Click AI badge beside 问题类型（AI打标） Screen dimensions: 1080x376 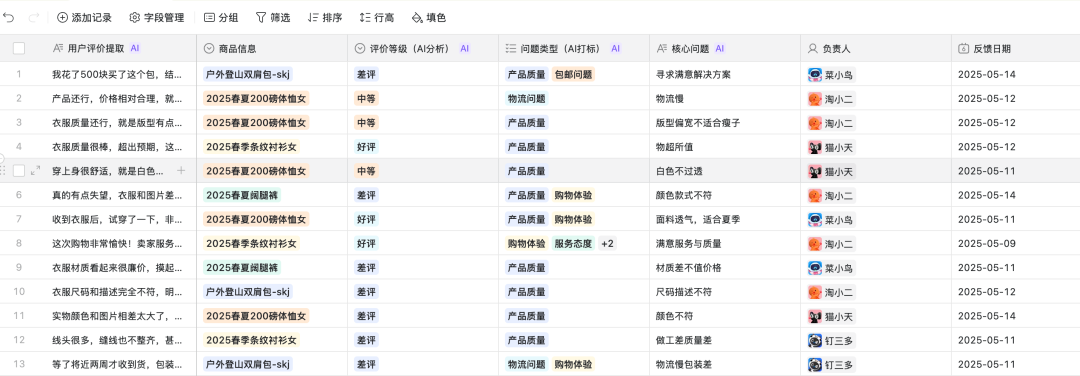[x=616, y=48]
